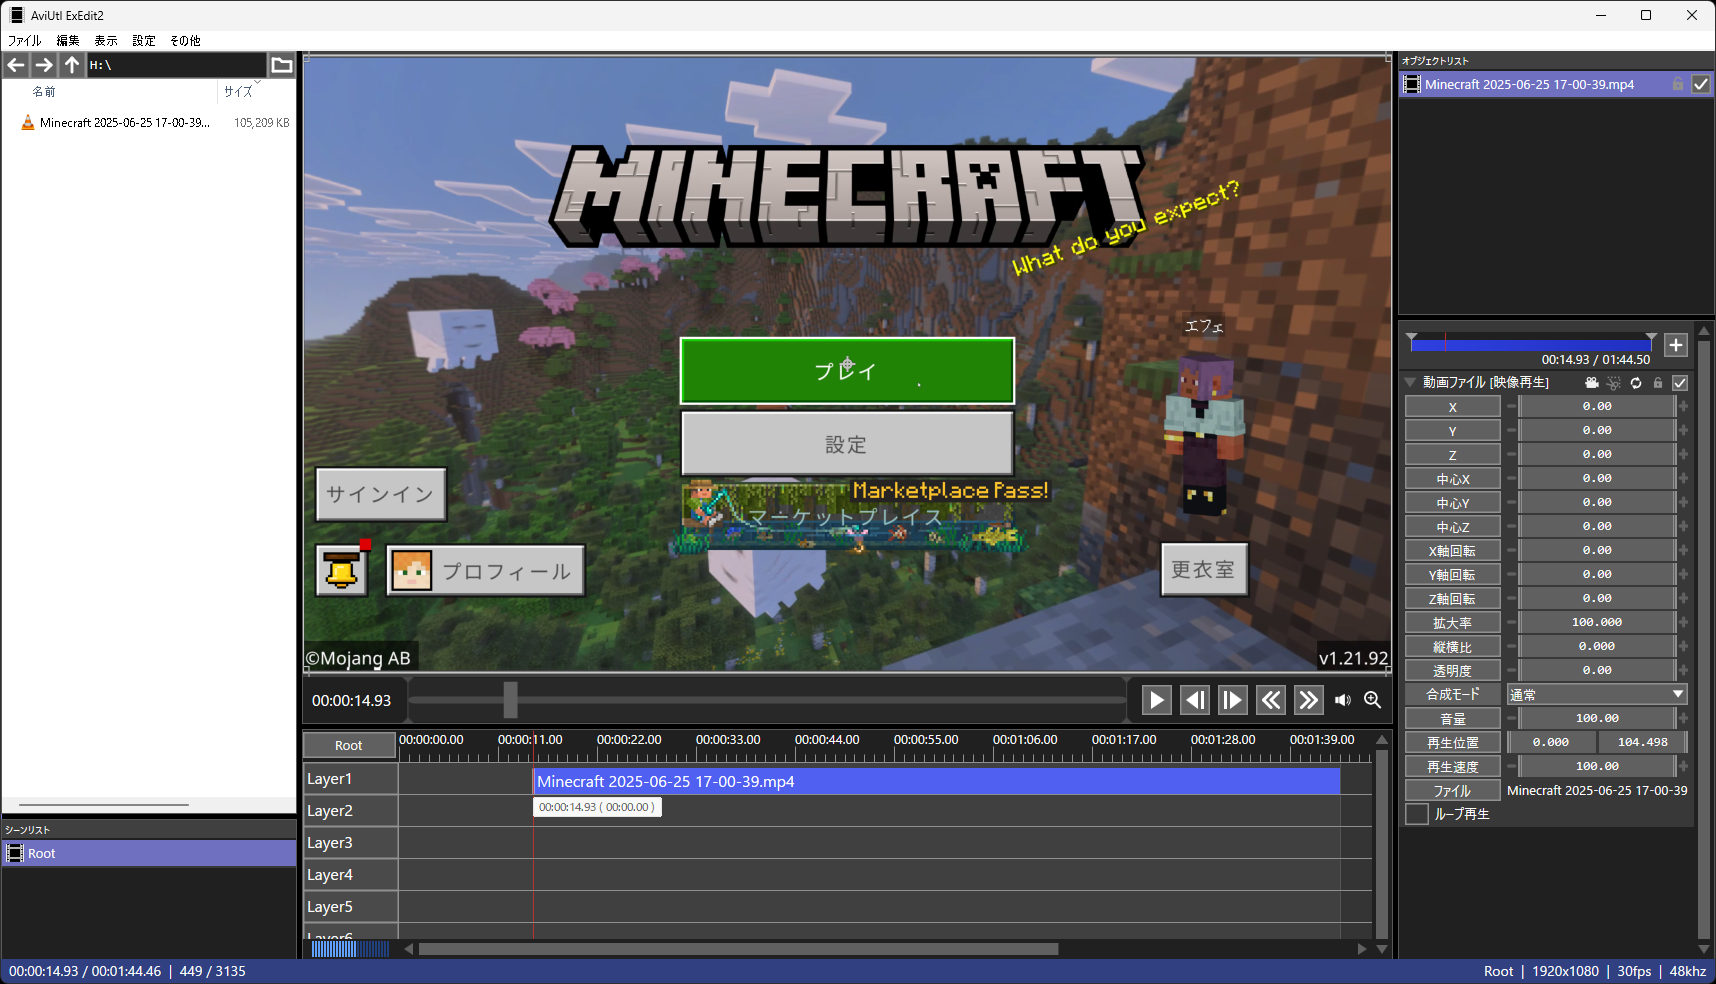
Task: Go forward in the file browser
Action: 44,65
